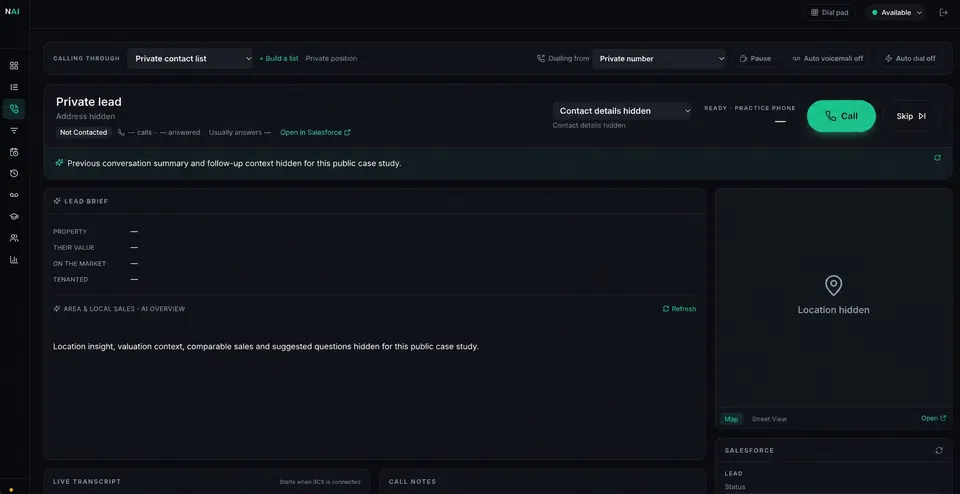Open the bar chart reports icon
The height and width of the screenshot is (494, 960).
[14, 260]
